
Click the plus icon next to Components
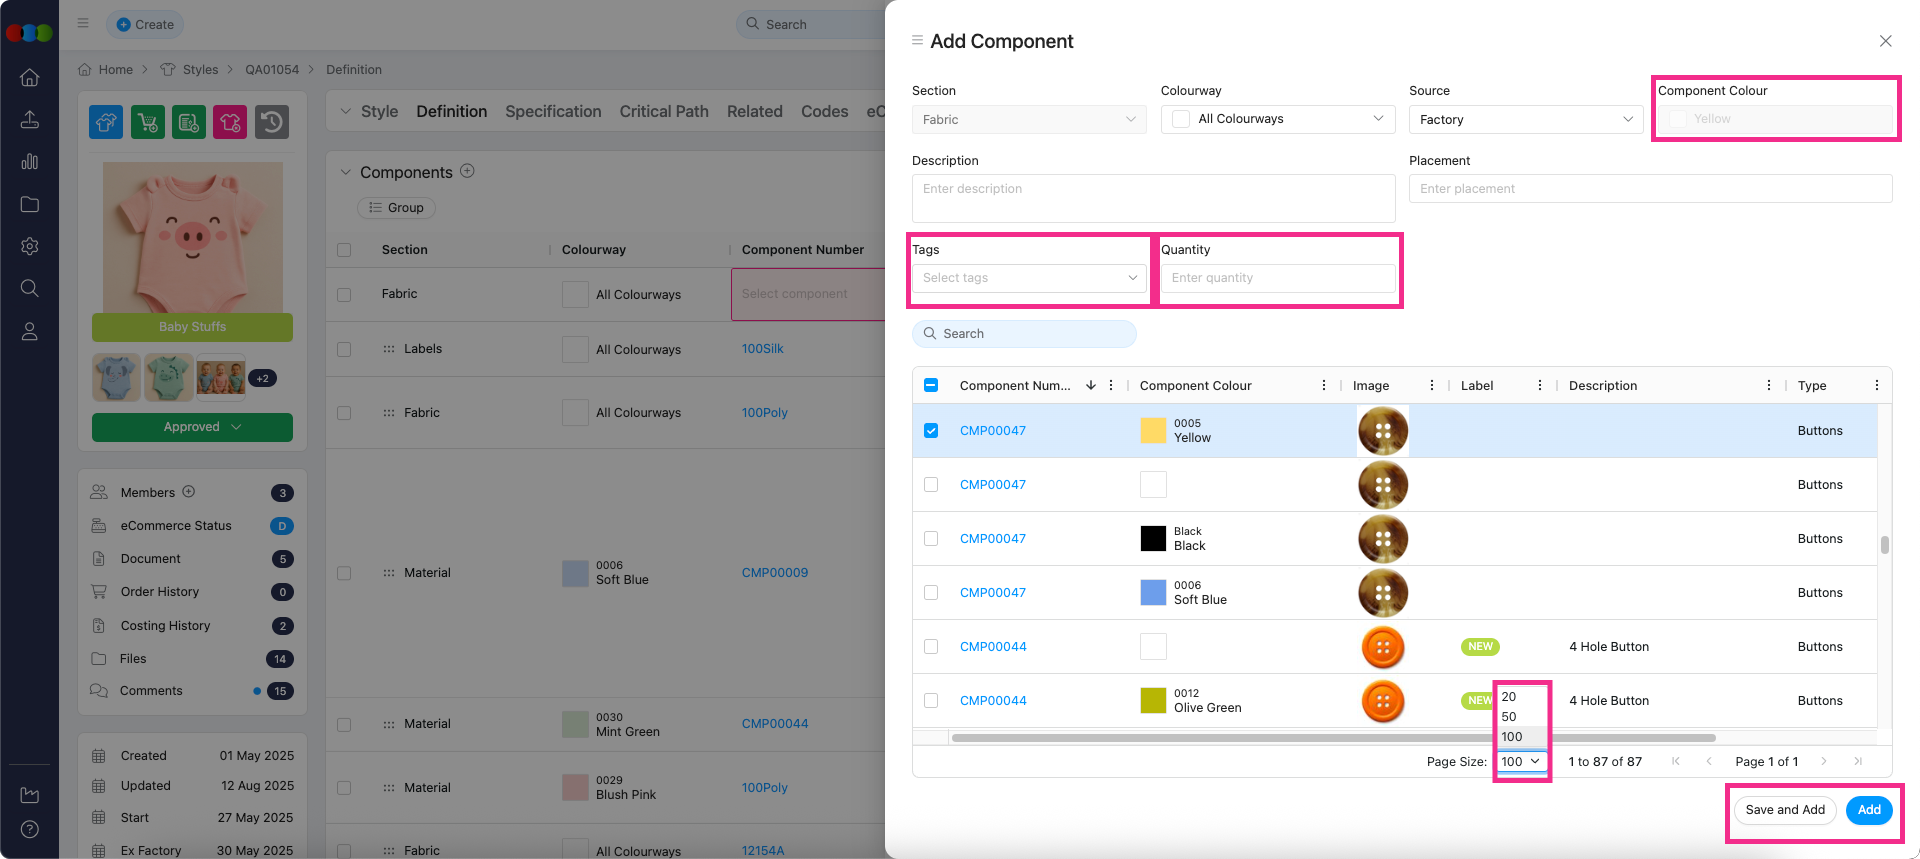467,171
